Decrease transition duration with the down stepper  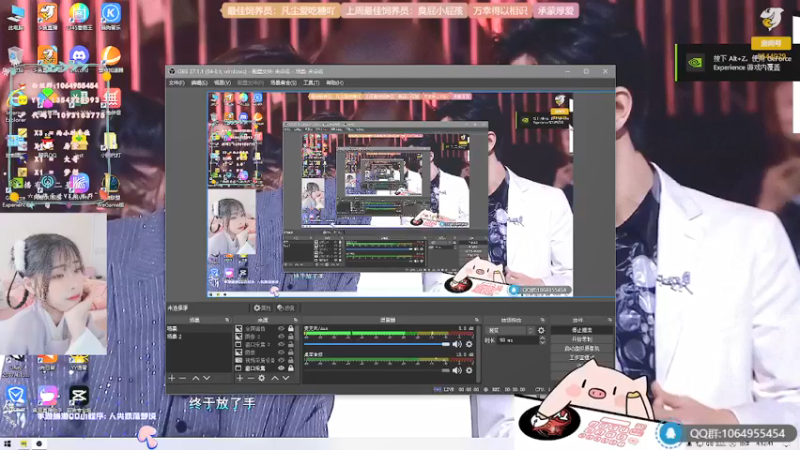tap(542, 342)
